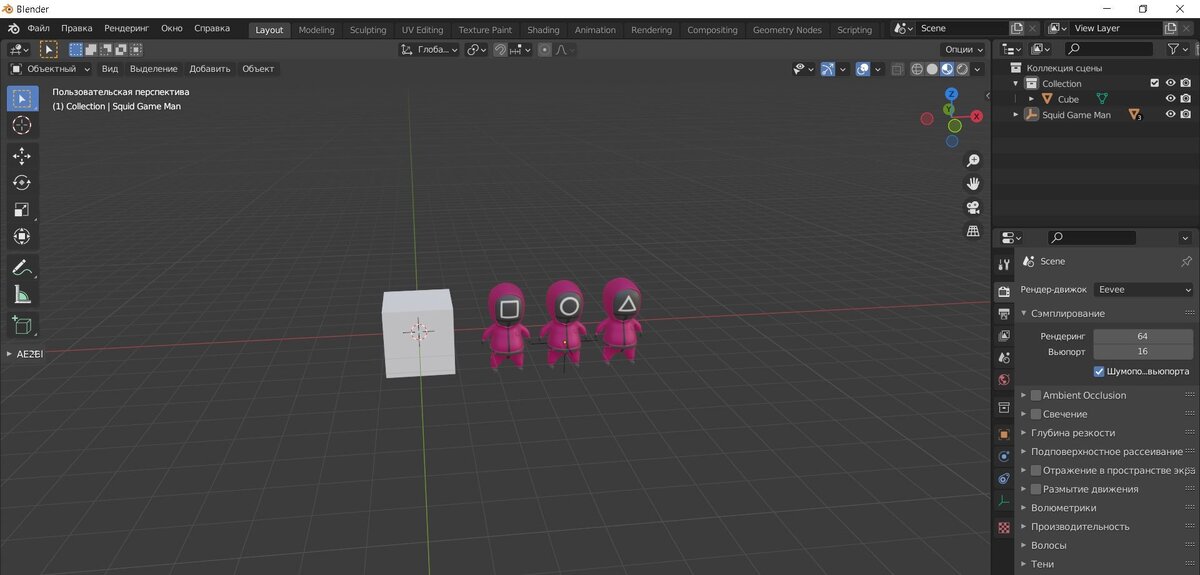Open the Tool properties tab
Screen dimensions: 1200x575
(x=1004, y=264)
